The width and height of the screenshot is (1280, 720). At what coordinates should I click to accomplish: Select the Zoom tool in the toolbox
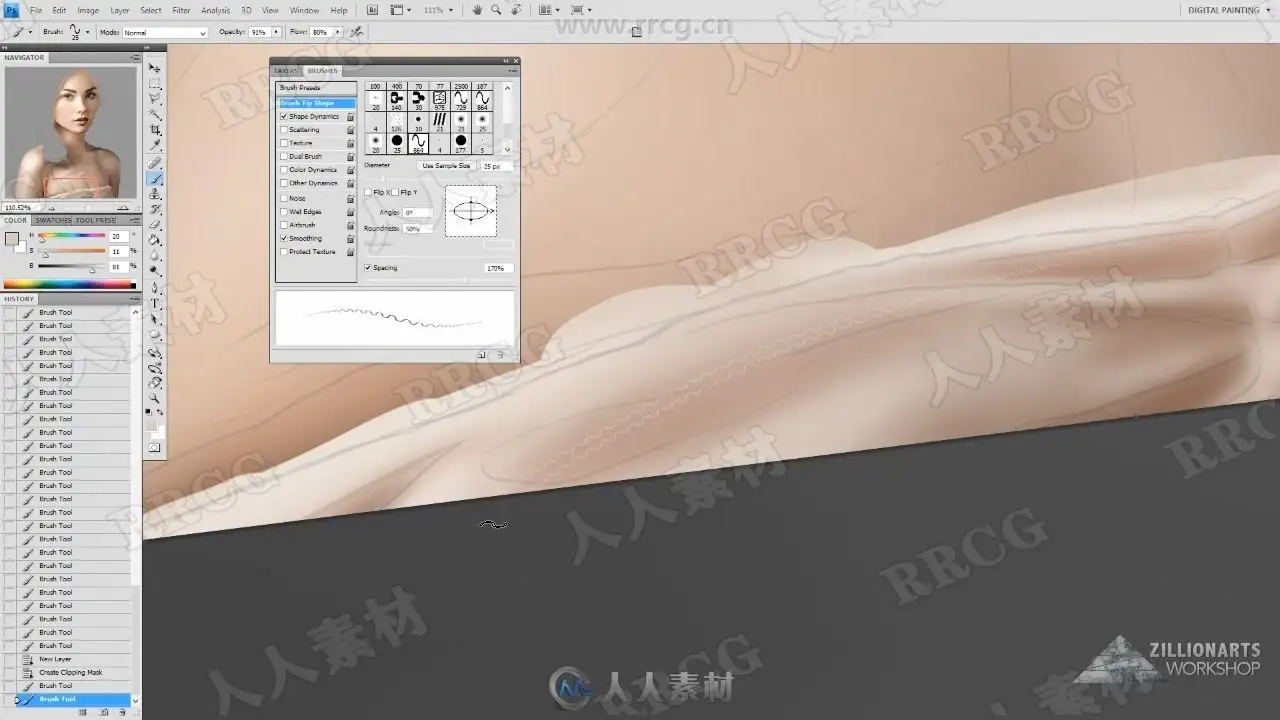[x=155, y=398]
